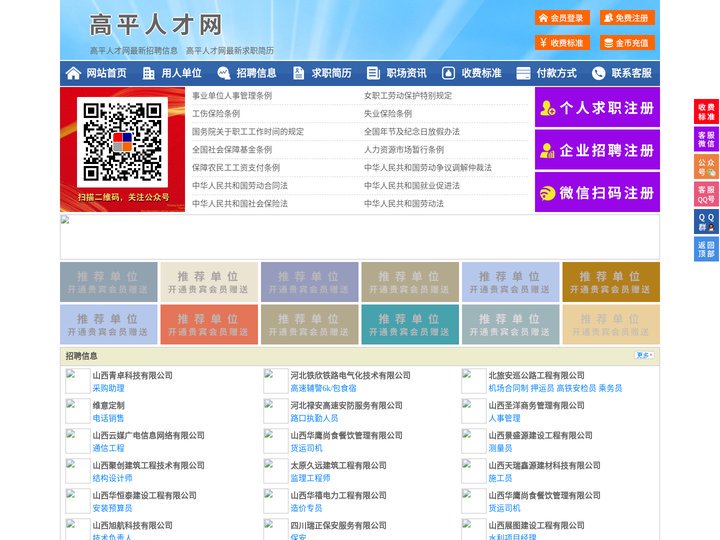Click the purple 客服微信 sidebar button
720x540 pixels.
[x=706, y=139]
